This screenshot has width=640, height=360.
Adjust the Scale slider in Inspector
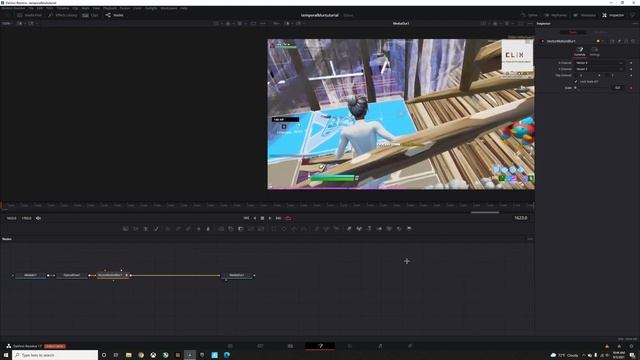pos(592,87)
